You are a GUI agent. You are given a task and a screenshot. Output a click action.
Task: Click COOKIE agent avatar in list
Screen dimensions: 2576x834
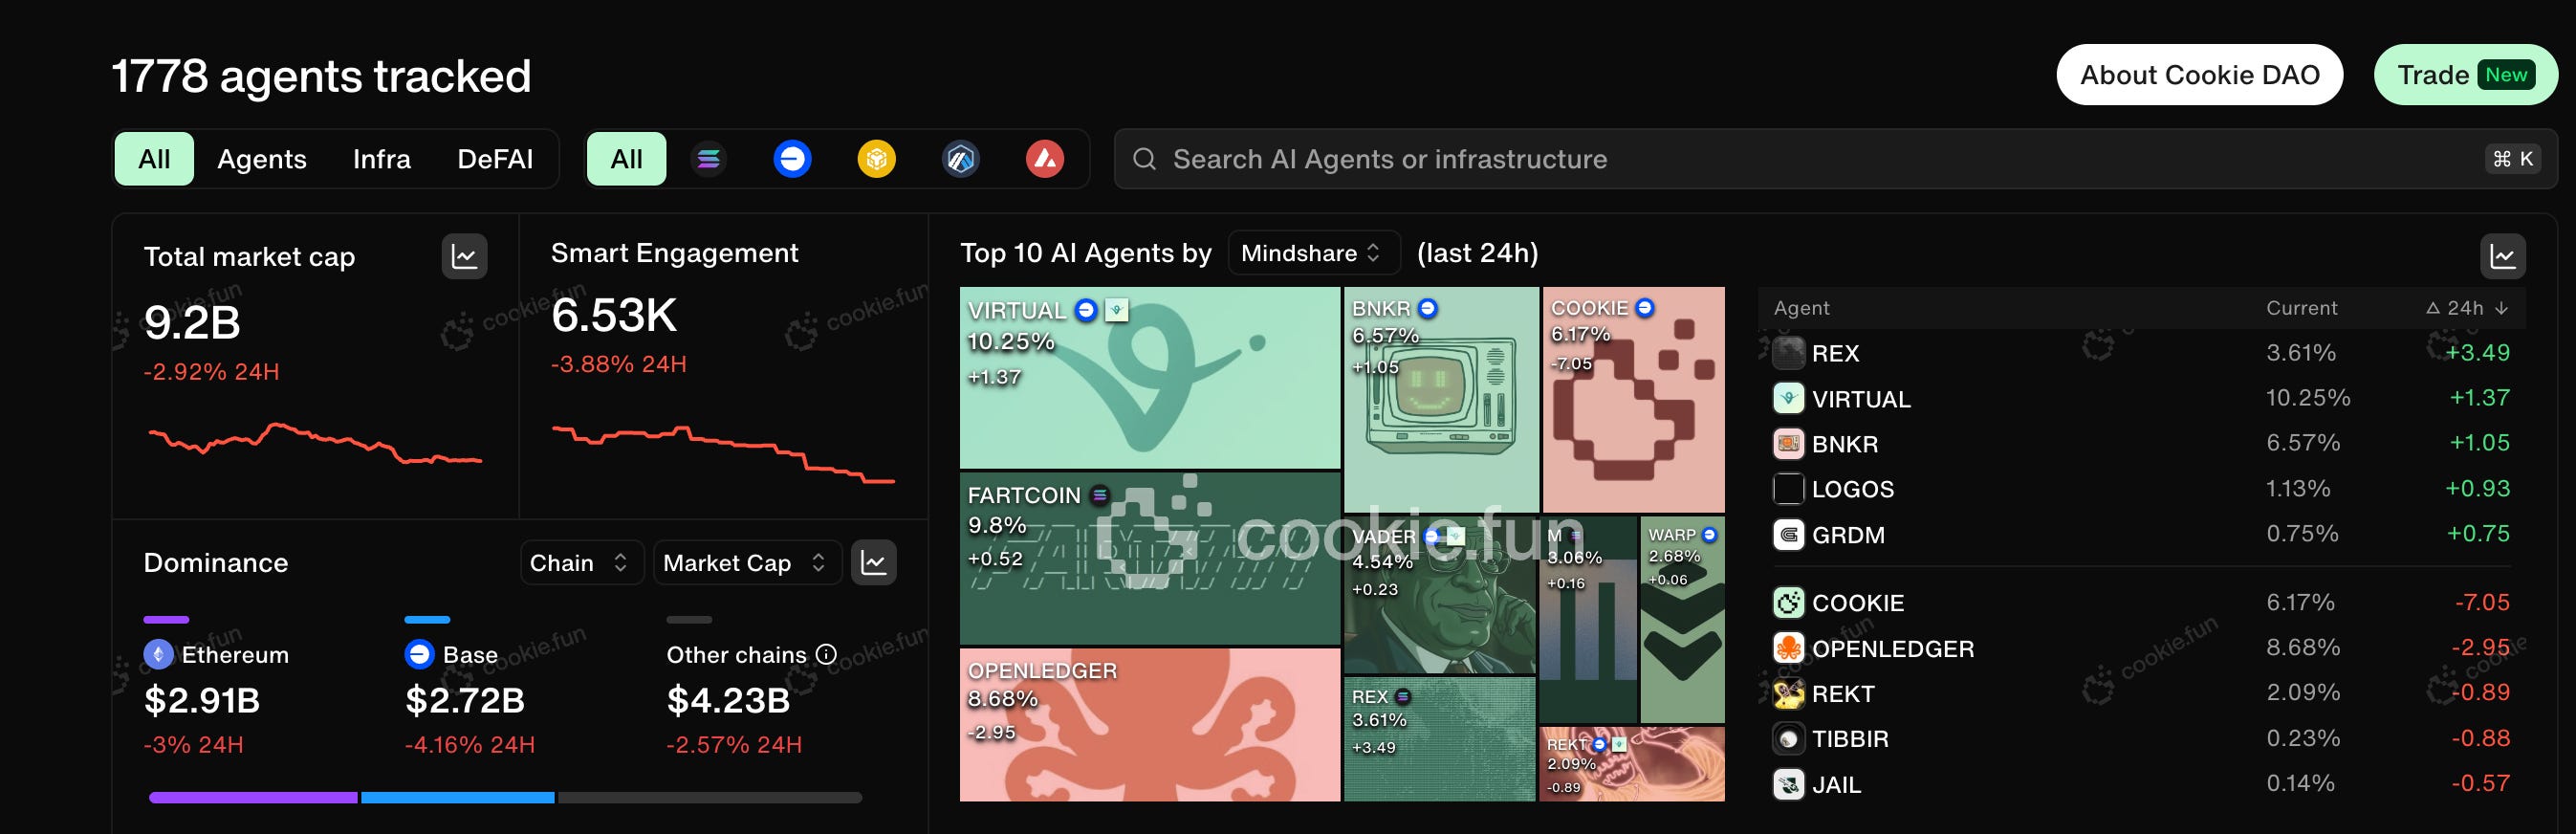[1789, 602]
